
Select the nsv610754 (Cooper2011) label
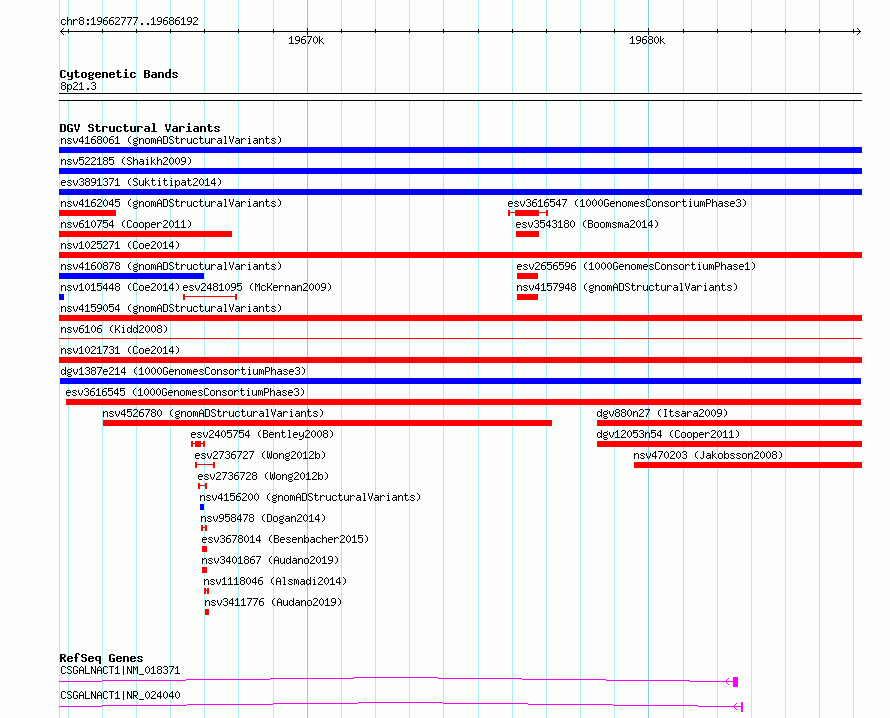pos(126,224)
